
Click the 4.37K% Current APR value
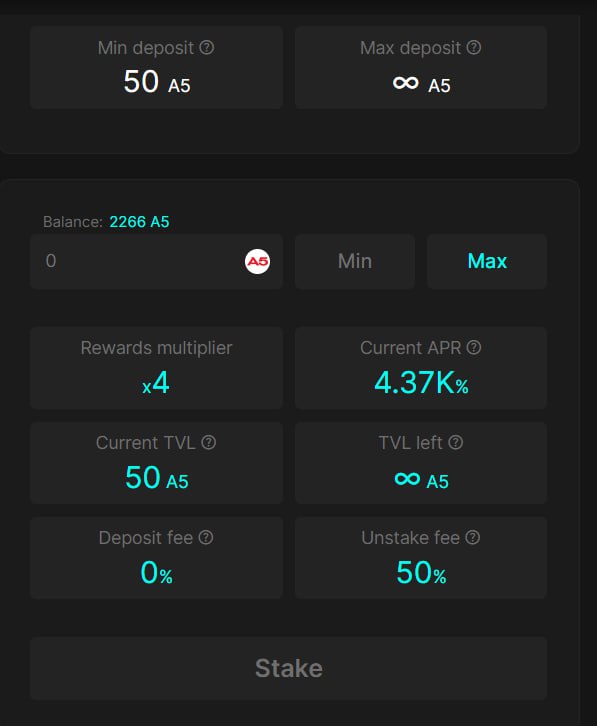click(421, 383)
